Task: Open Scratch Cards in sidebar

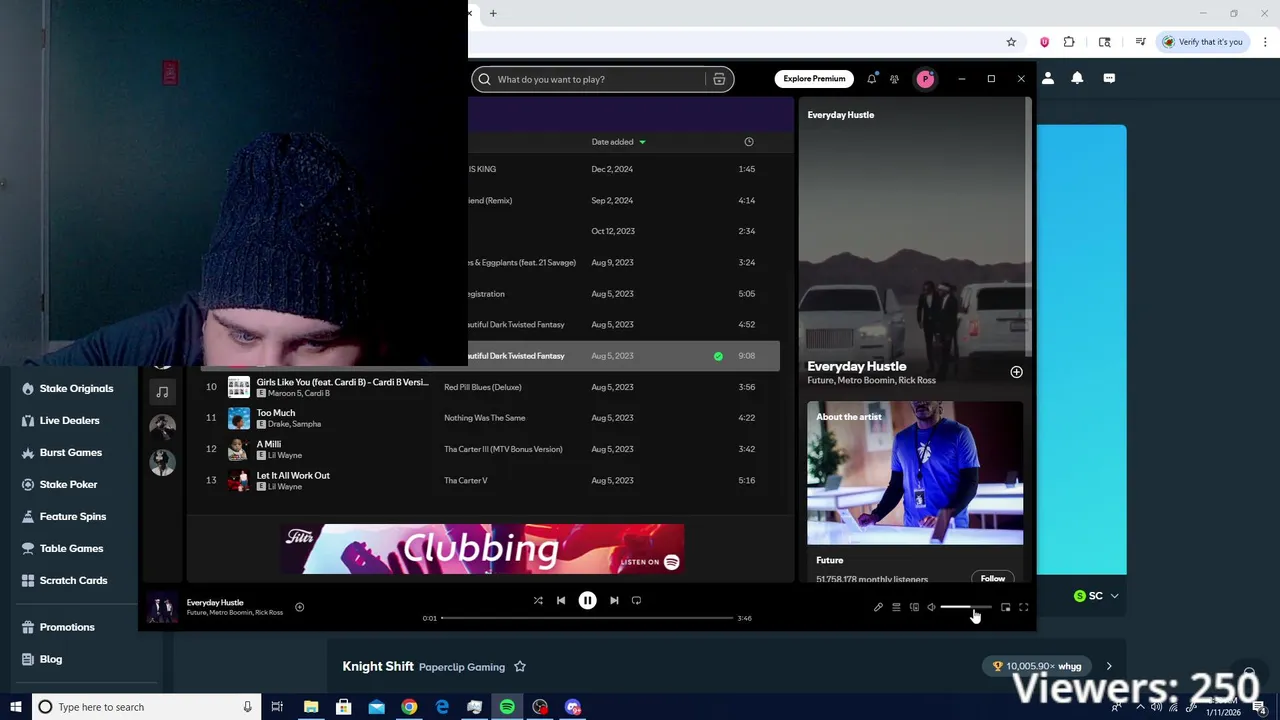Action: tap(73, 580)
